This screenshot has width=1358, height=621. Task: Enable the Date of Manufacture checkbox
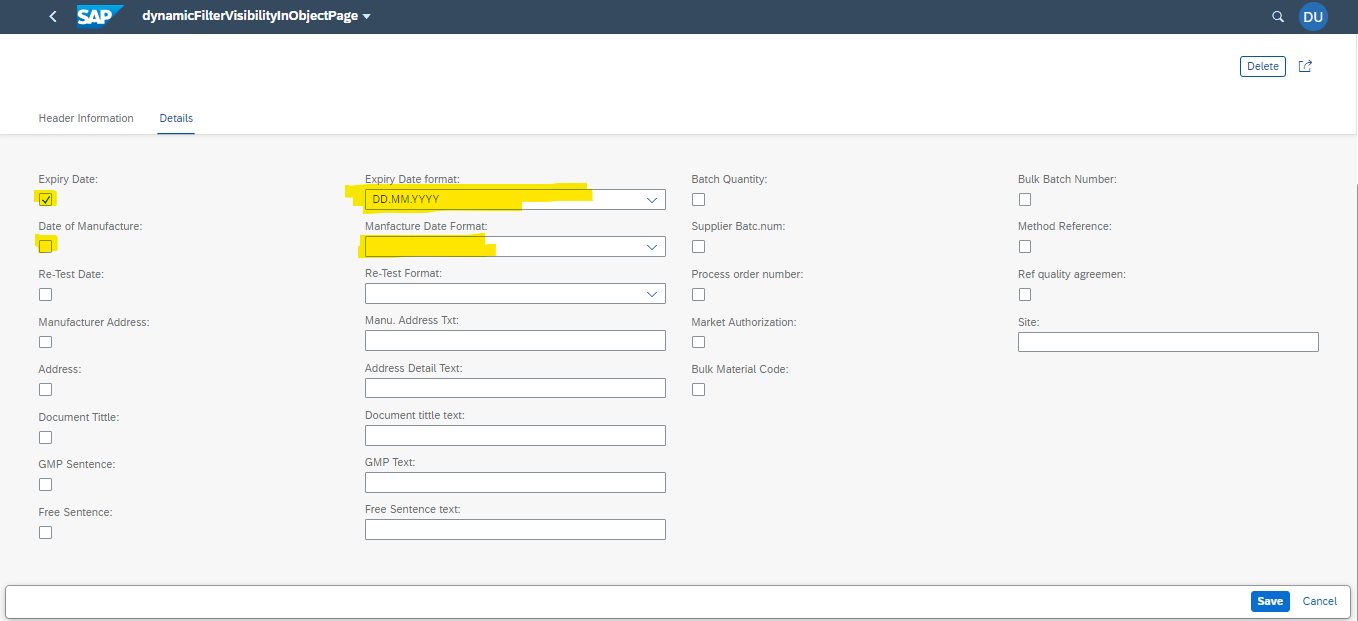[45, 246]
